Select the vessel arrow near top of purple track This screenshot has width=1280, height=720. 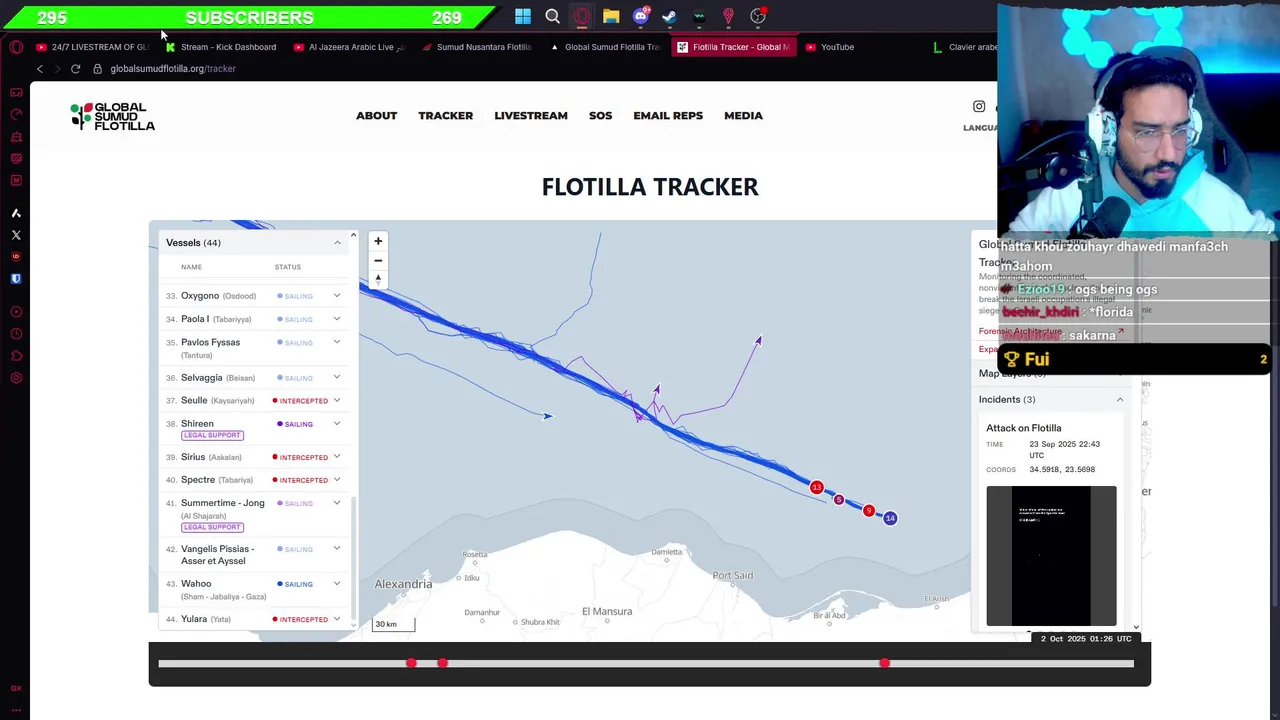[x=758, y=342]
